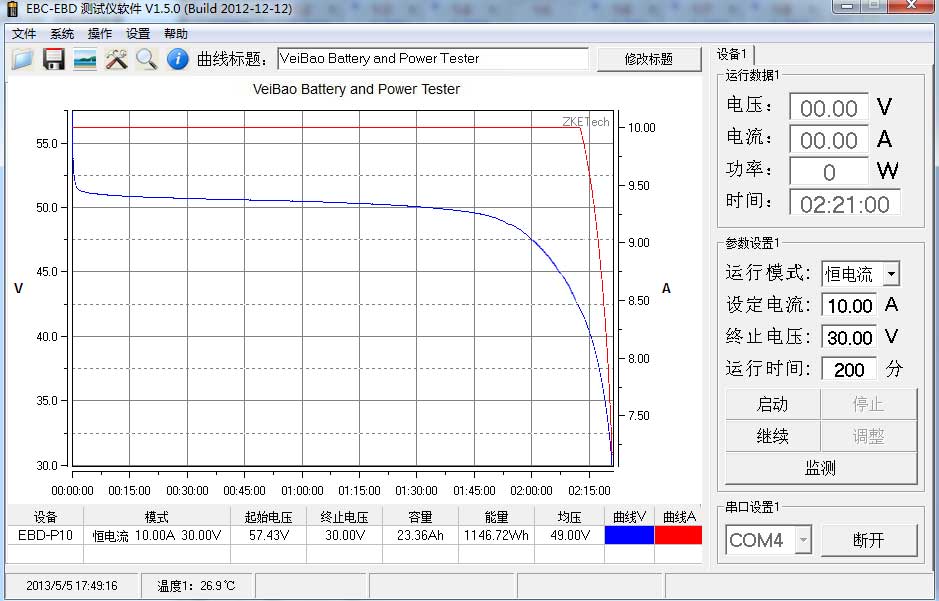Image resolution: width=939 pixels, height=601 pixels.
Task: Click the blue 曲线V color swatch
Action: click(x=629, y=535)
